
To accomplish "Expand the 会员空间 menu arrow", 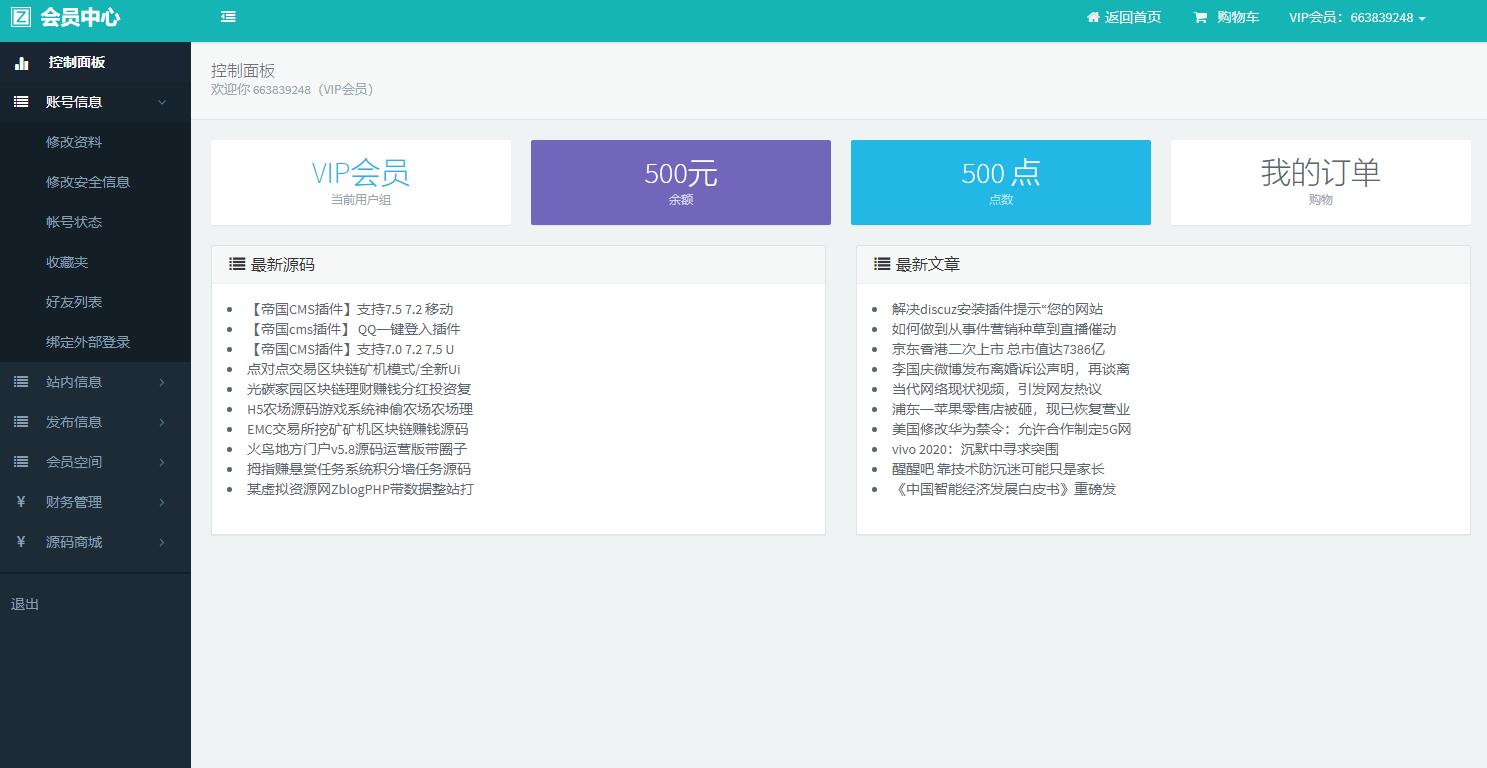I will tap(162, 462).
